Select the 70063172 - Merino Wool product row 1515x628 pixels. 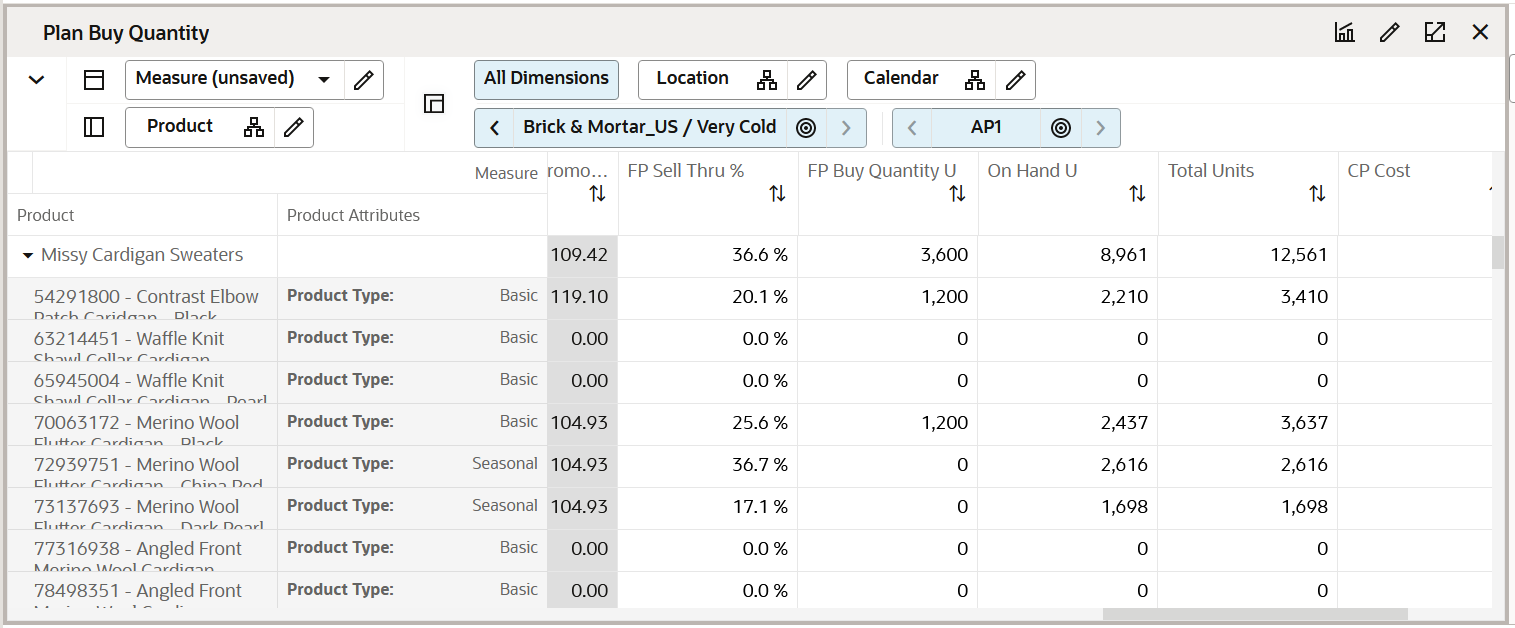pyautogui.click(x=144, y=425)
